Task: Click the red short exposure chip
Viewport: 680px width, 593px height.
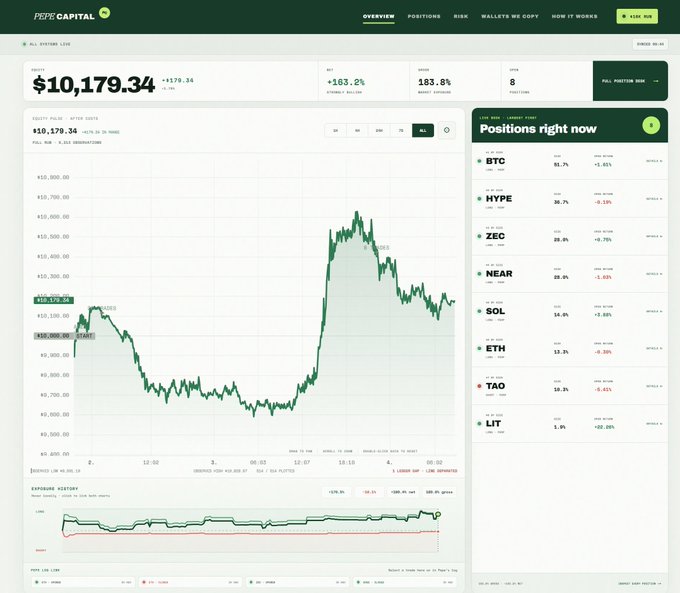Action: [x=370, y=492]
